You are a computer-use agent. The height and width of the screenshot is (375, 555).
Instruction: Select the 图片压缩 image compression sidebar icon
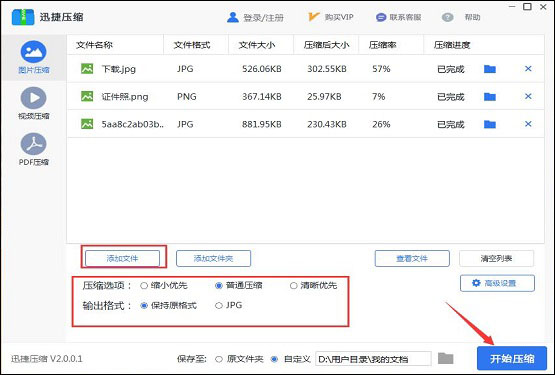33,52
